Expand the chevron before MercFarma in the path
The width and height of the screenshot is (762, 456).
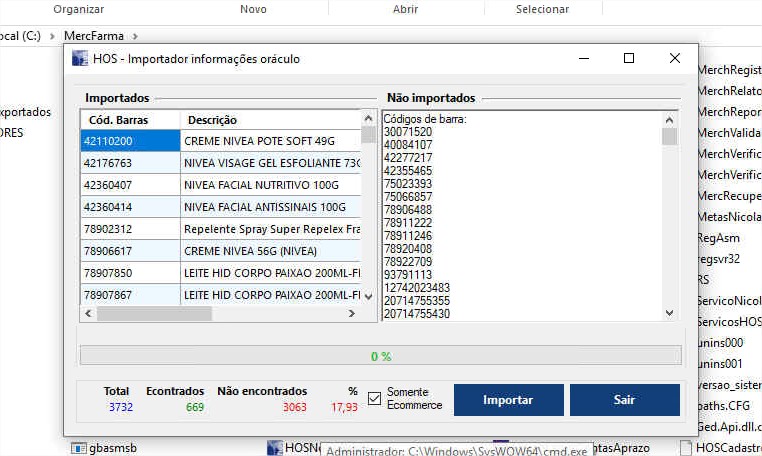(53, 36)
